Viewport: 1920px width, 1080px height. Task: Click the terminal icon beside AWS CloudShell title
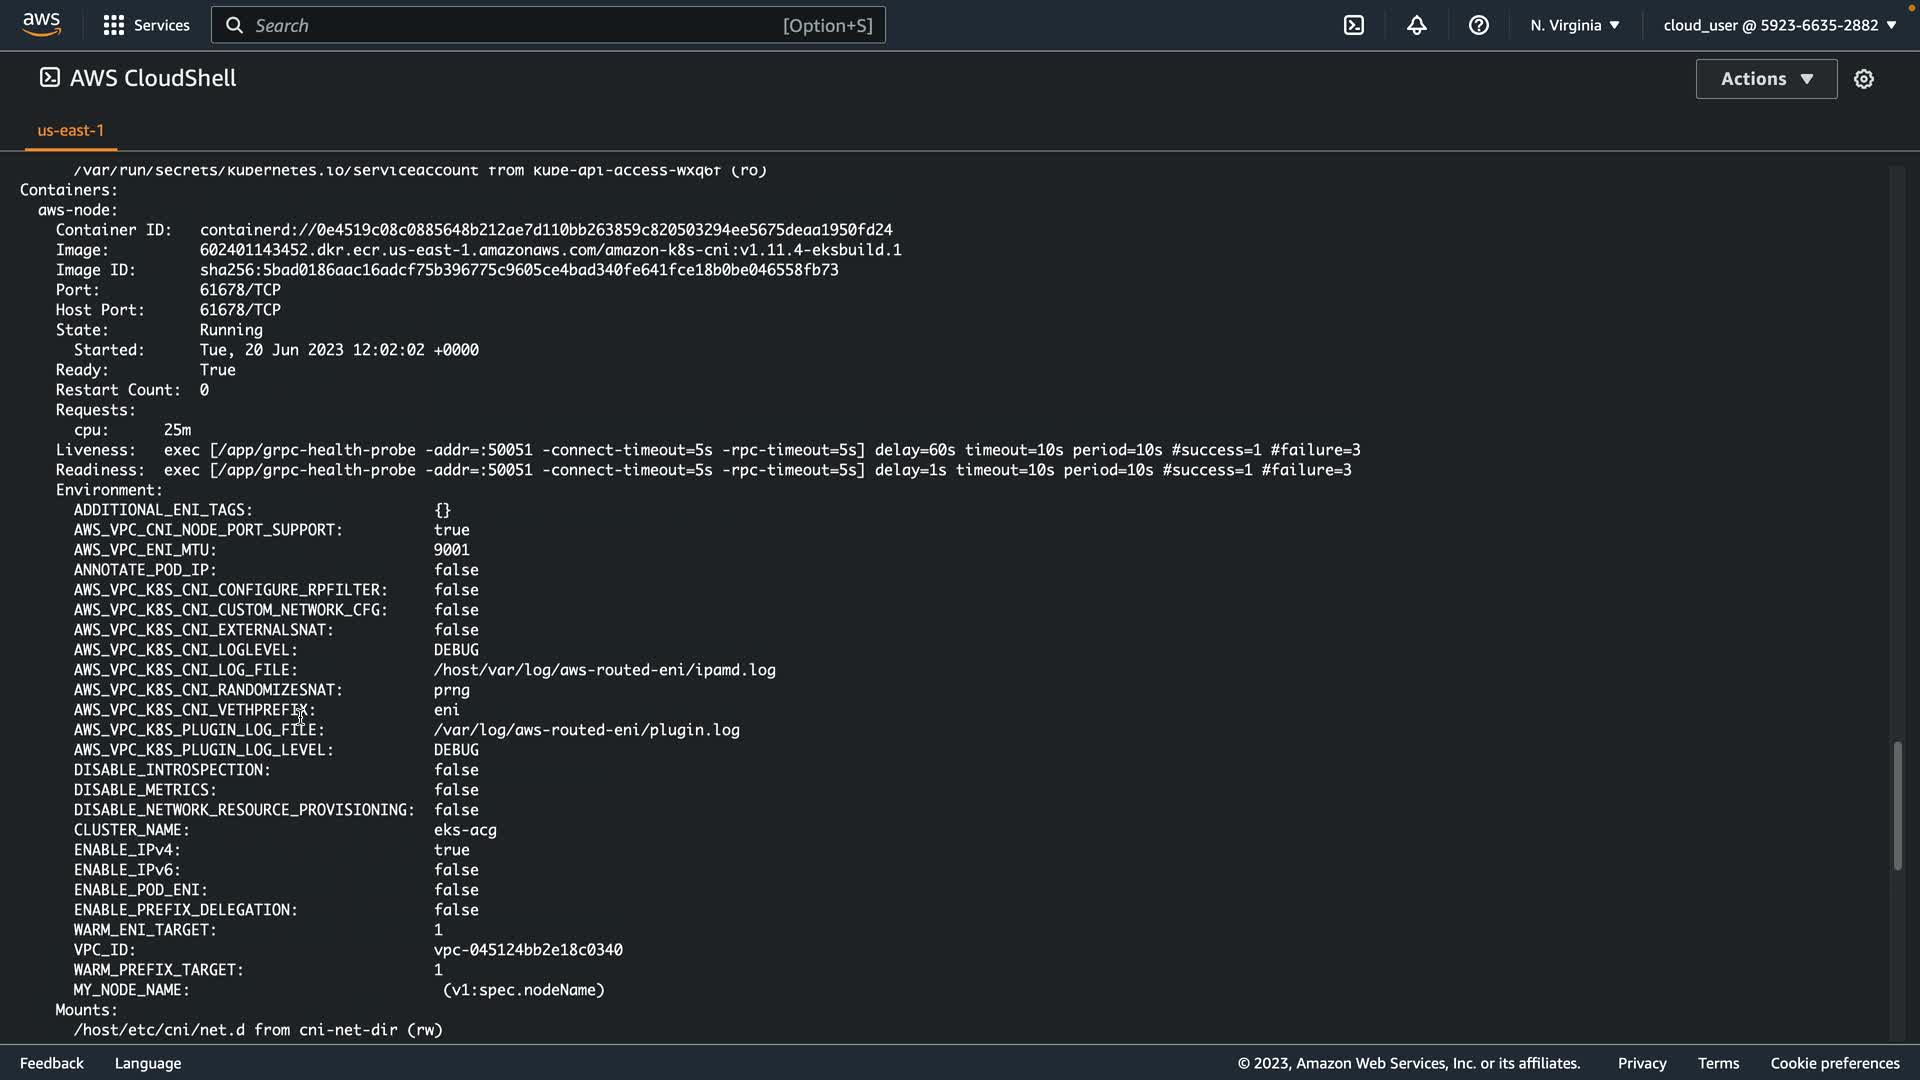[x=49, y=78]
